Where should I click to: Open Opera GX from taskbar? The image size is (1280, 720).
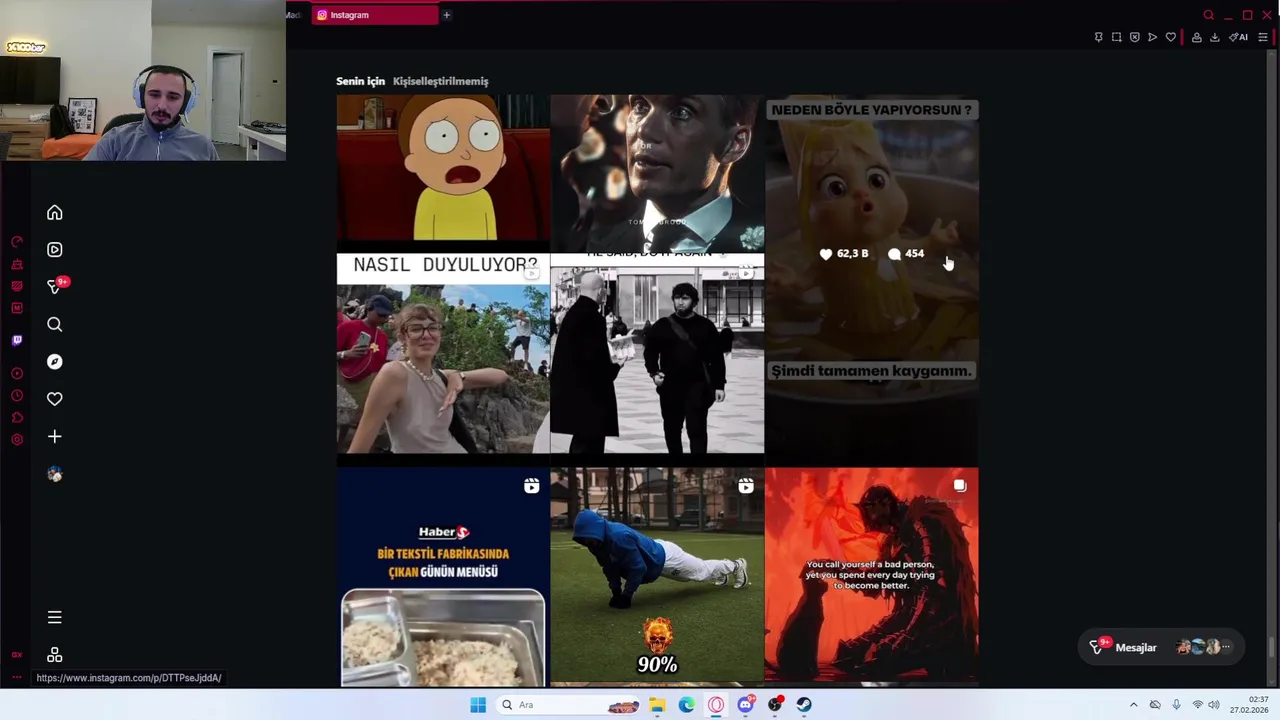click(716, 705)
